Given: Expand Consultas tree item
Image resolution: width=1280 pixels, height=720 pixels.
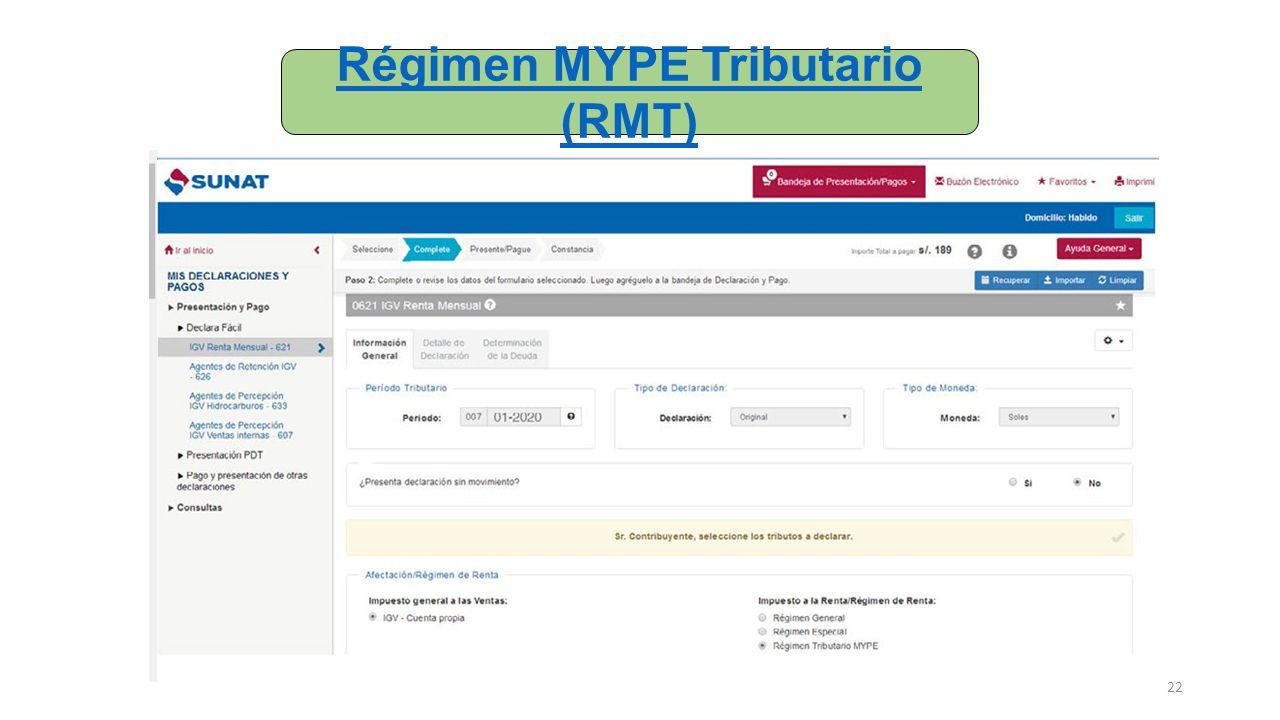Looking at the screenshot, I should click(x=195, y=508).
